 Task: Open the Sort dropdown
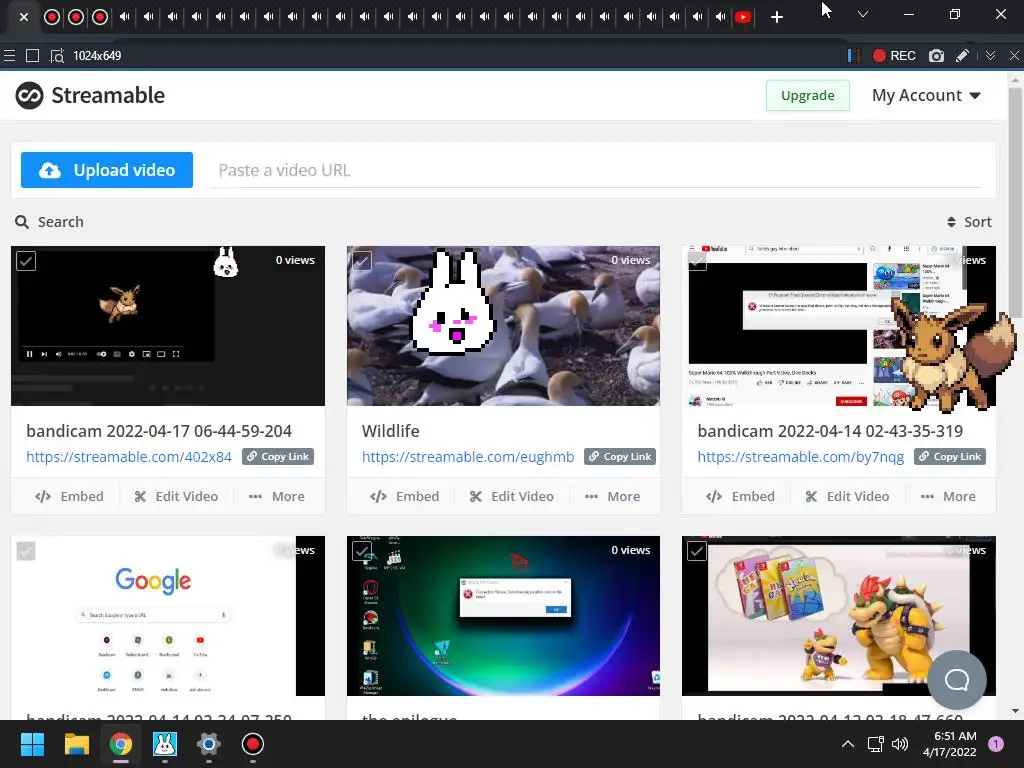pos(969,222)
